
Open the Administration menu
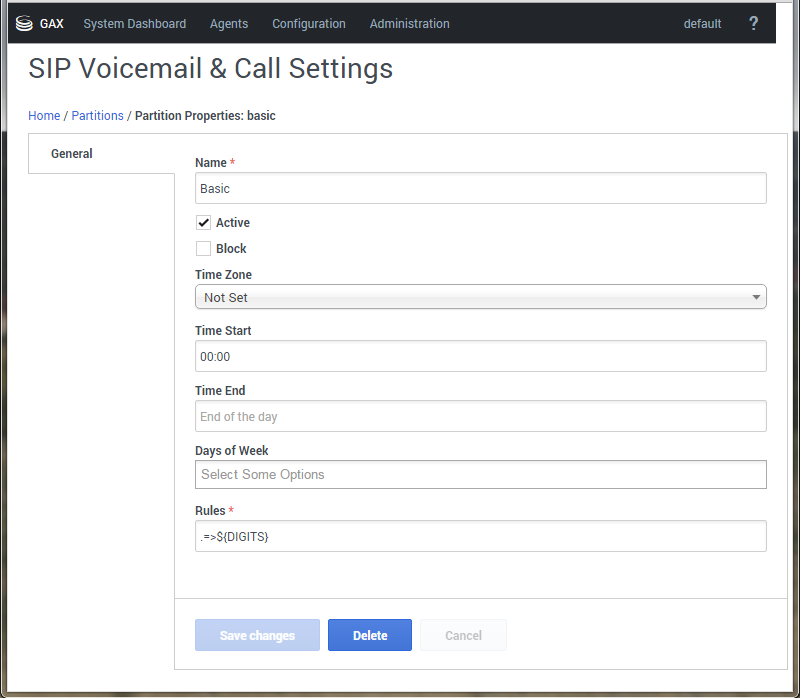(x=409, y=24)
